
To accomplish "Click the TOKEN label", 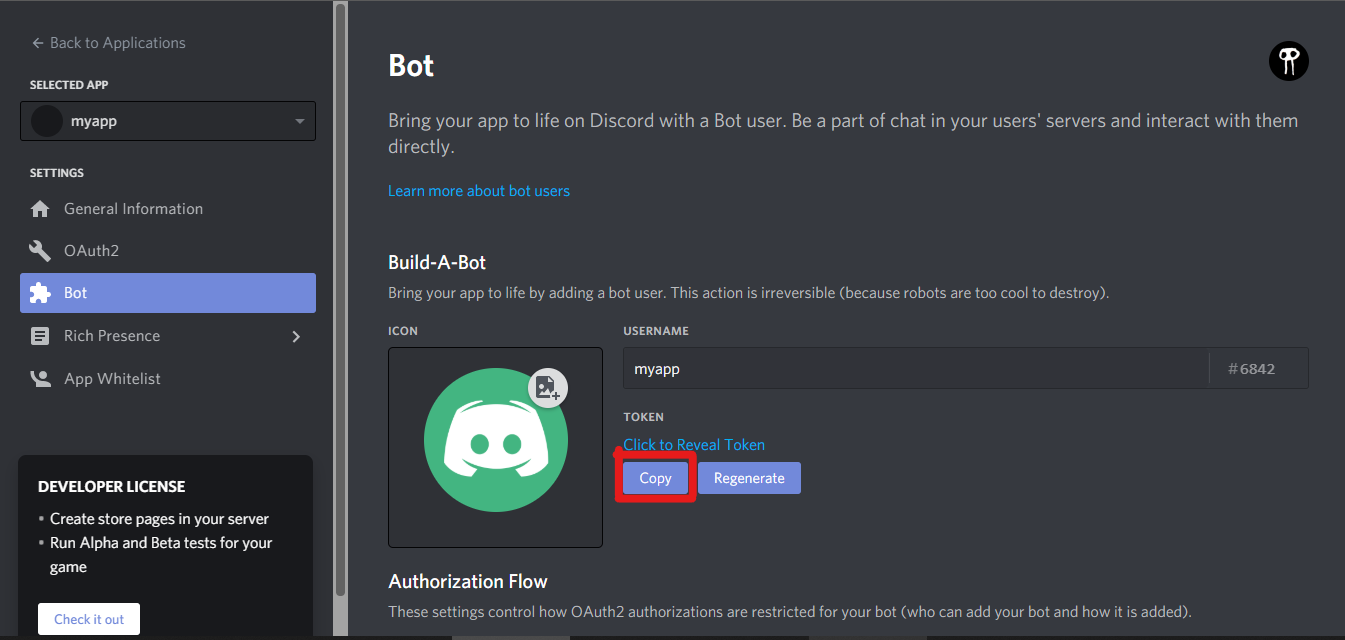I will coord(643,417).
